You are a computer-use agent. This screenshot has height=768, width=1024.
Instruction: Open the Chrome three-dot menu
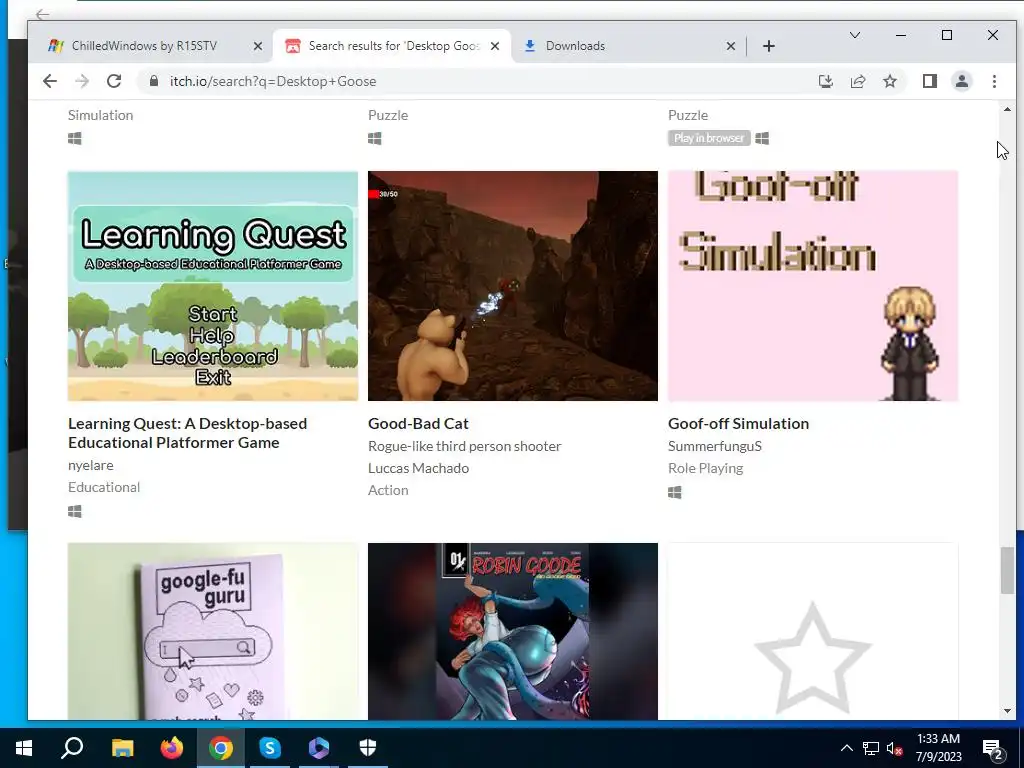pyautogui.click(x=994, y=81)
